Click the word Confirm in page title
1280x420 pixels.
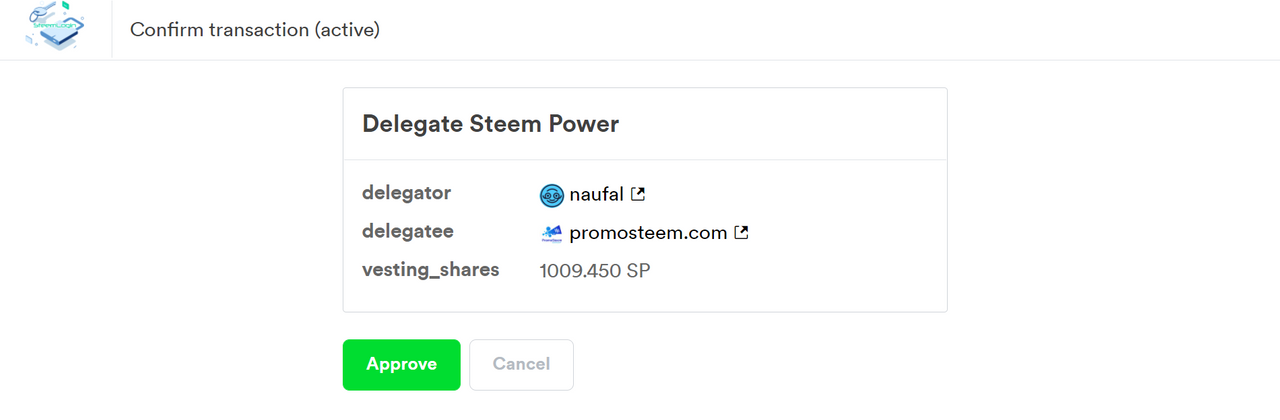coord(166,30)
